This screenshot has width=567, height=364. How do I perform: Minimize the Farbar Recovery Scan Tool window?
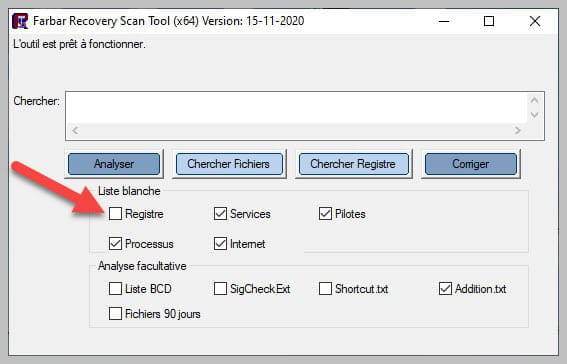(444, 21)
